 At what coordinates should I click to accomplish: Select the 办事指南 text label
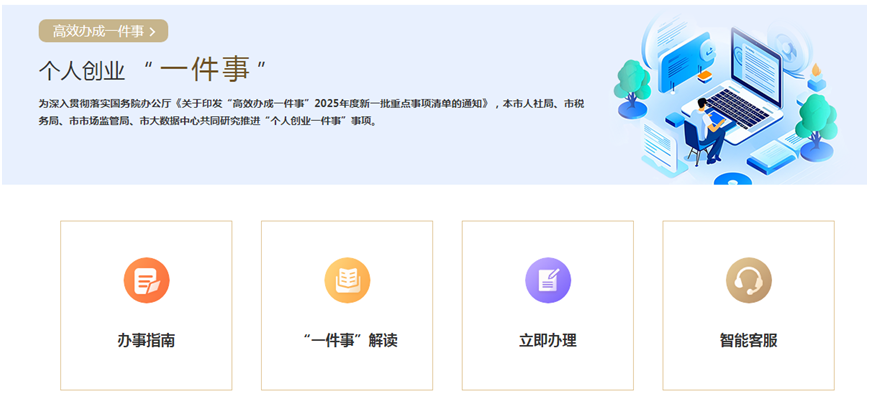click(146, 340)
